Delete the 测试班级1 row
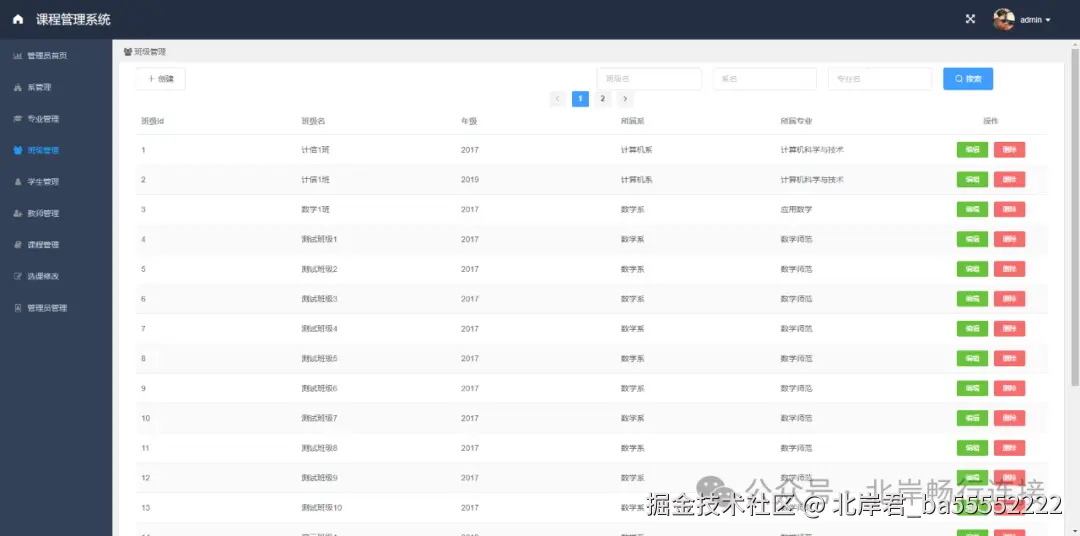1080x536 pixels. point(1009,239)
